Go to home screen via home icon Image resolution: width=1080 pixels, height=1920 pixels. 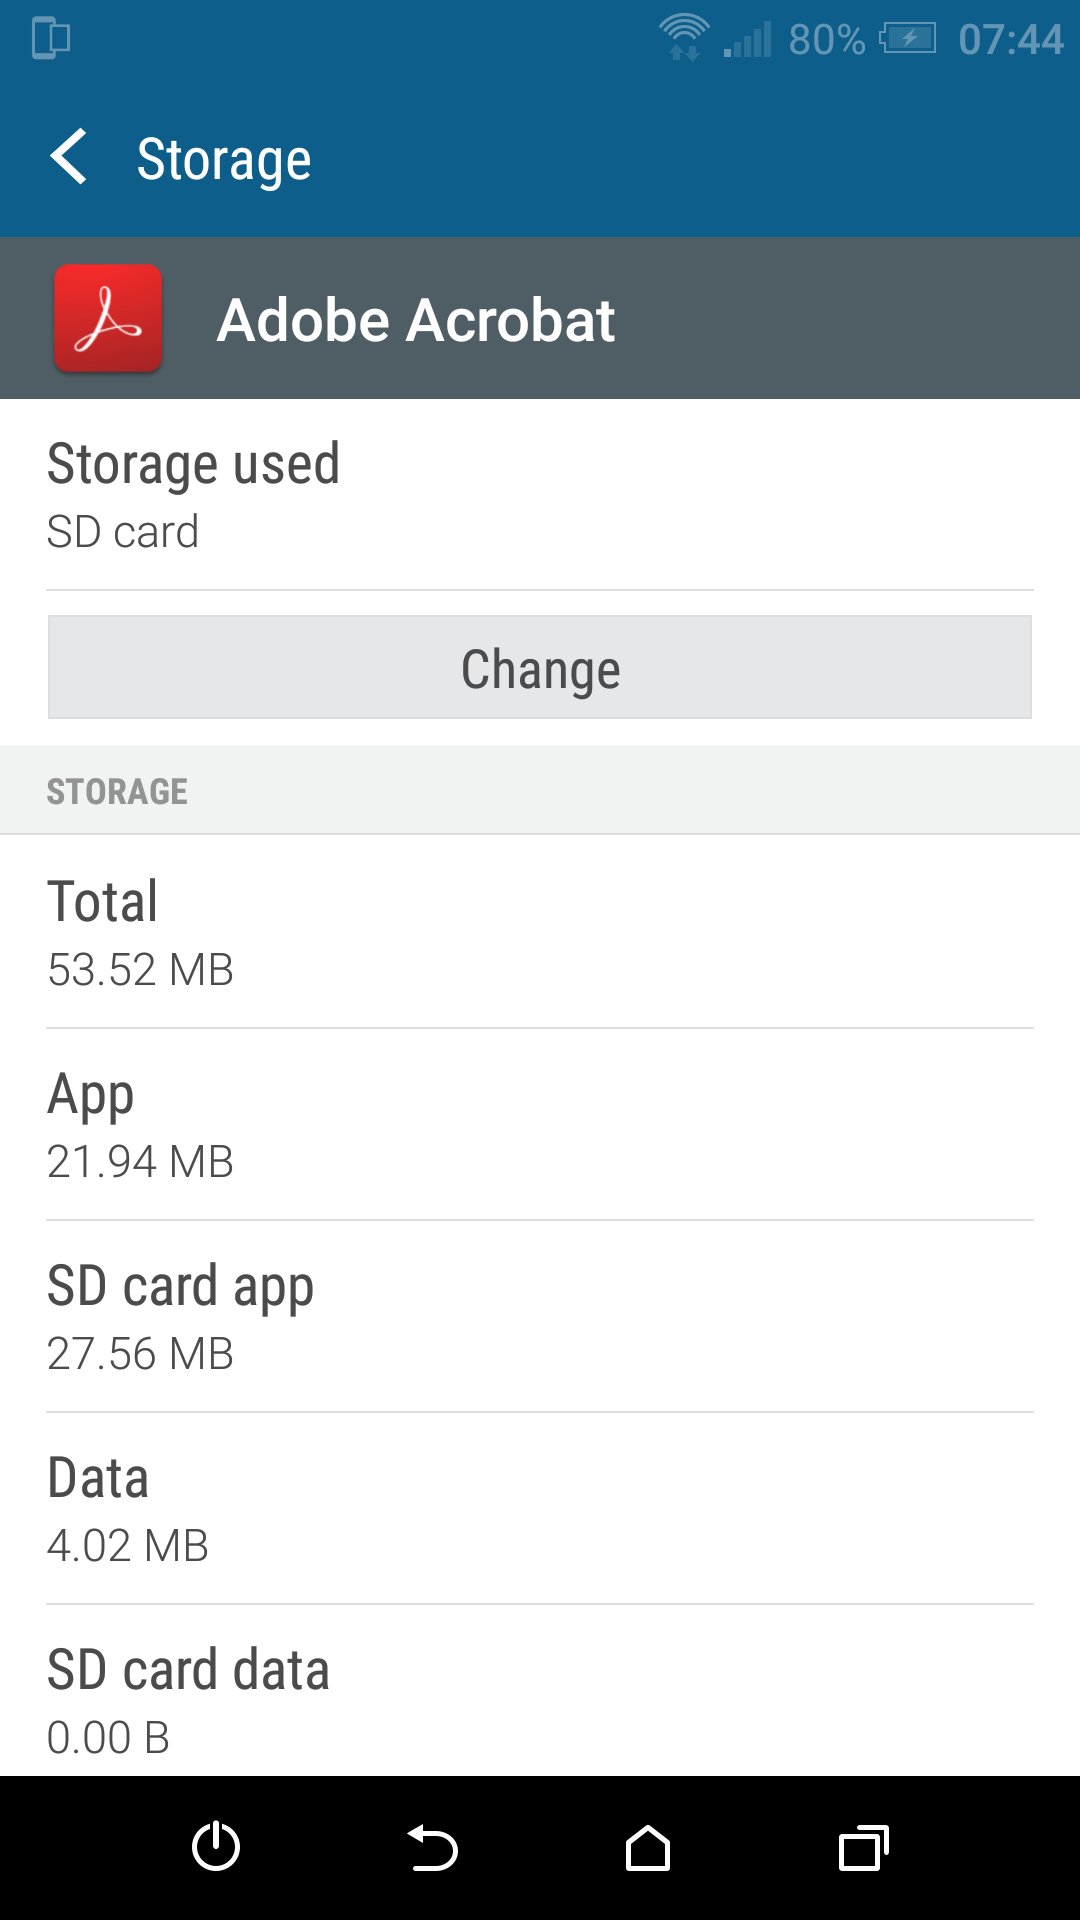click(x=648, y=1848)
